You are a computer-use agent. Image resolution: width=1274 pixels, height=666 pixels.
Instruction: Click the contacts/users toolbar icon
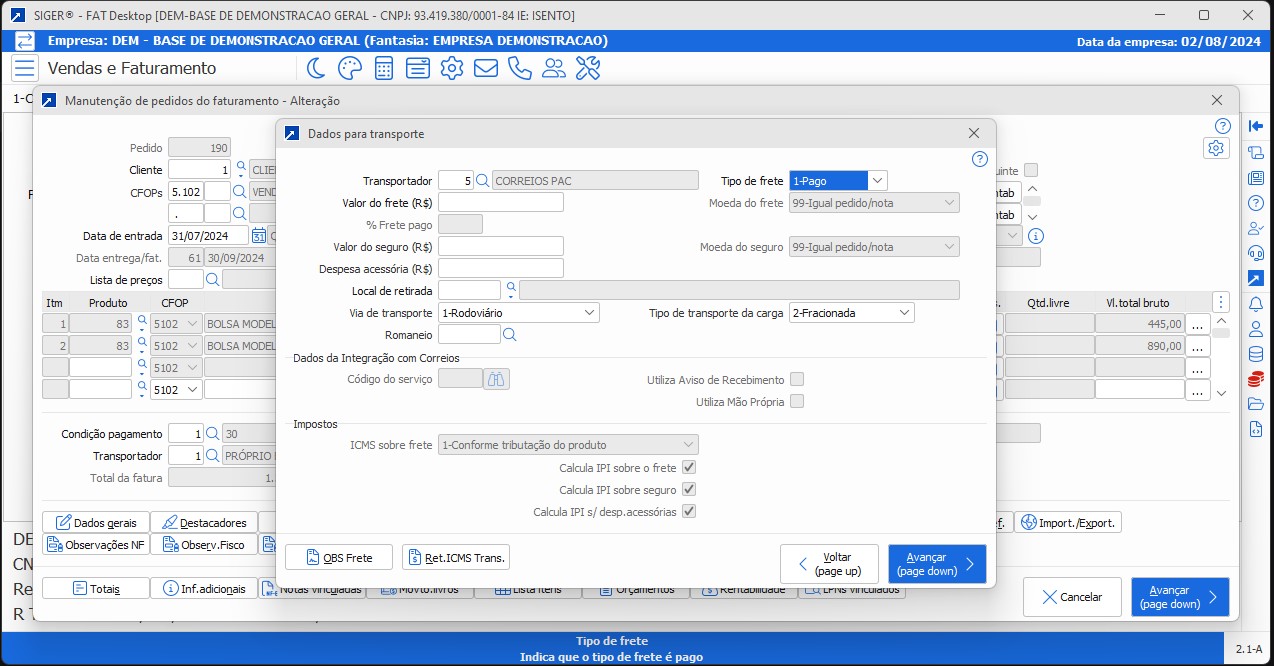[554, 68]
